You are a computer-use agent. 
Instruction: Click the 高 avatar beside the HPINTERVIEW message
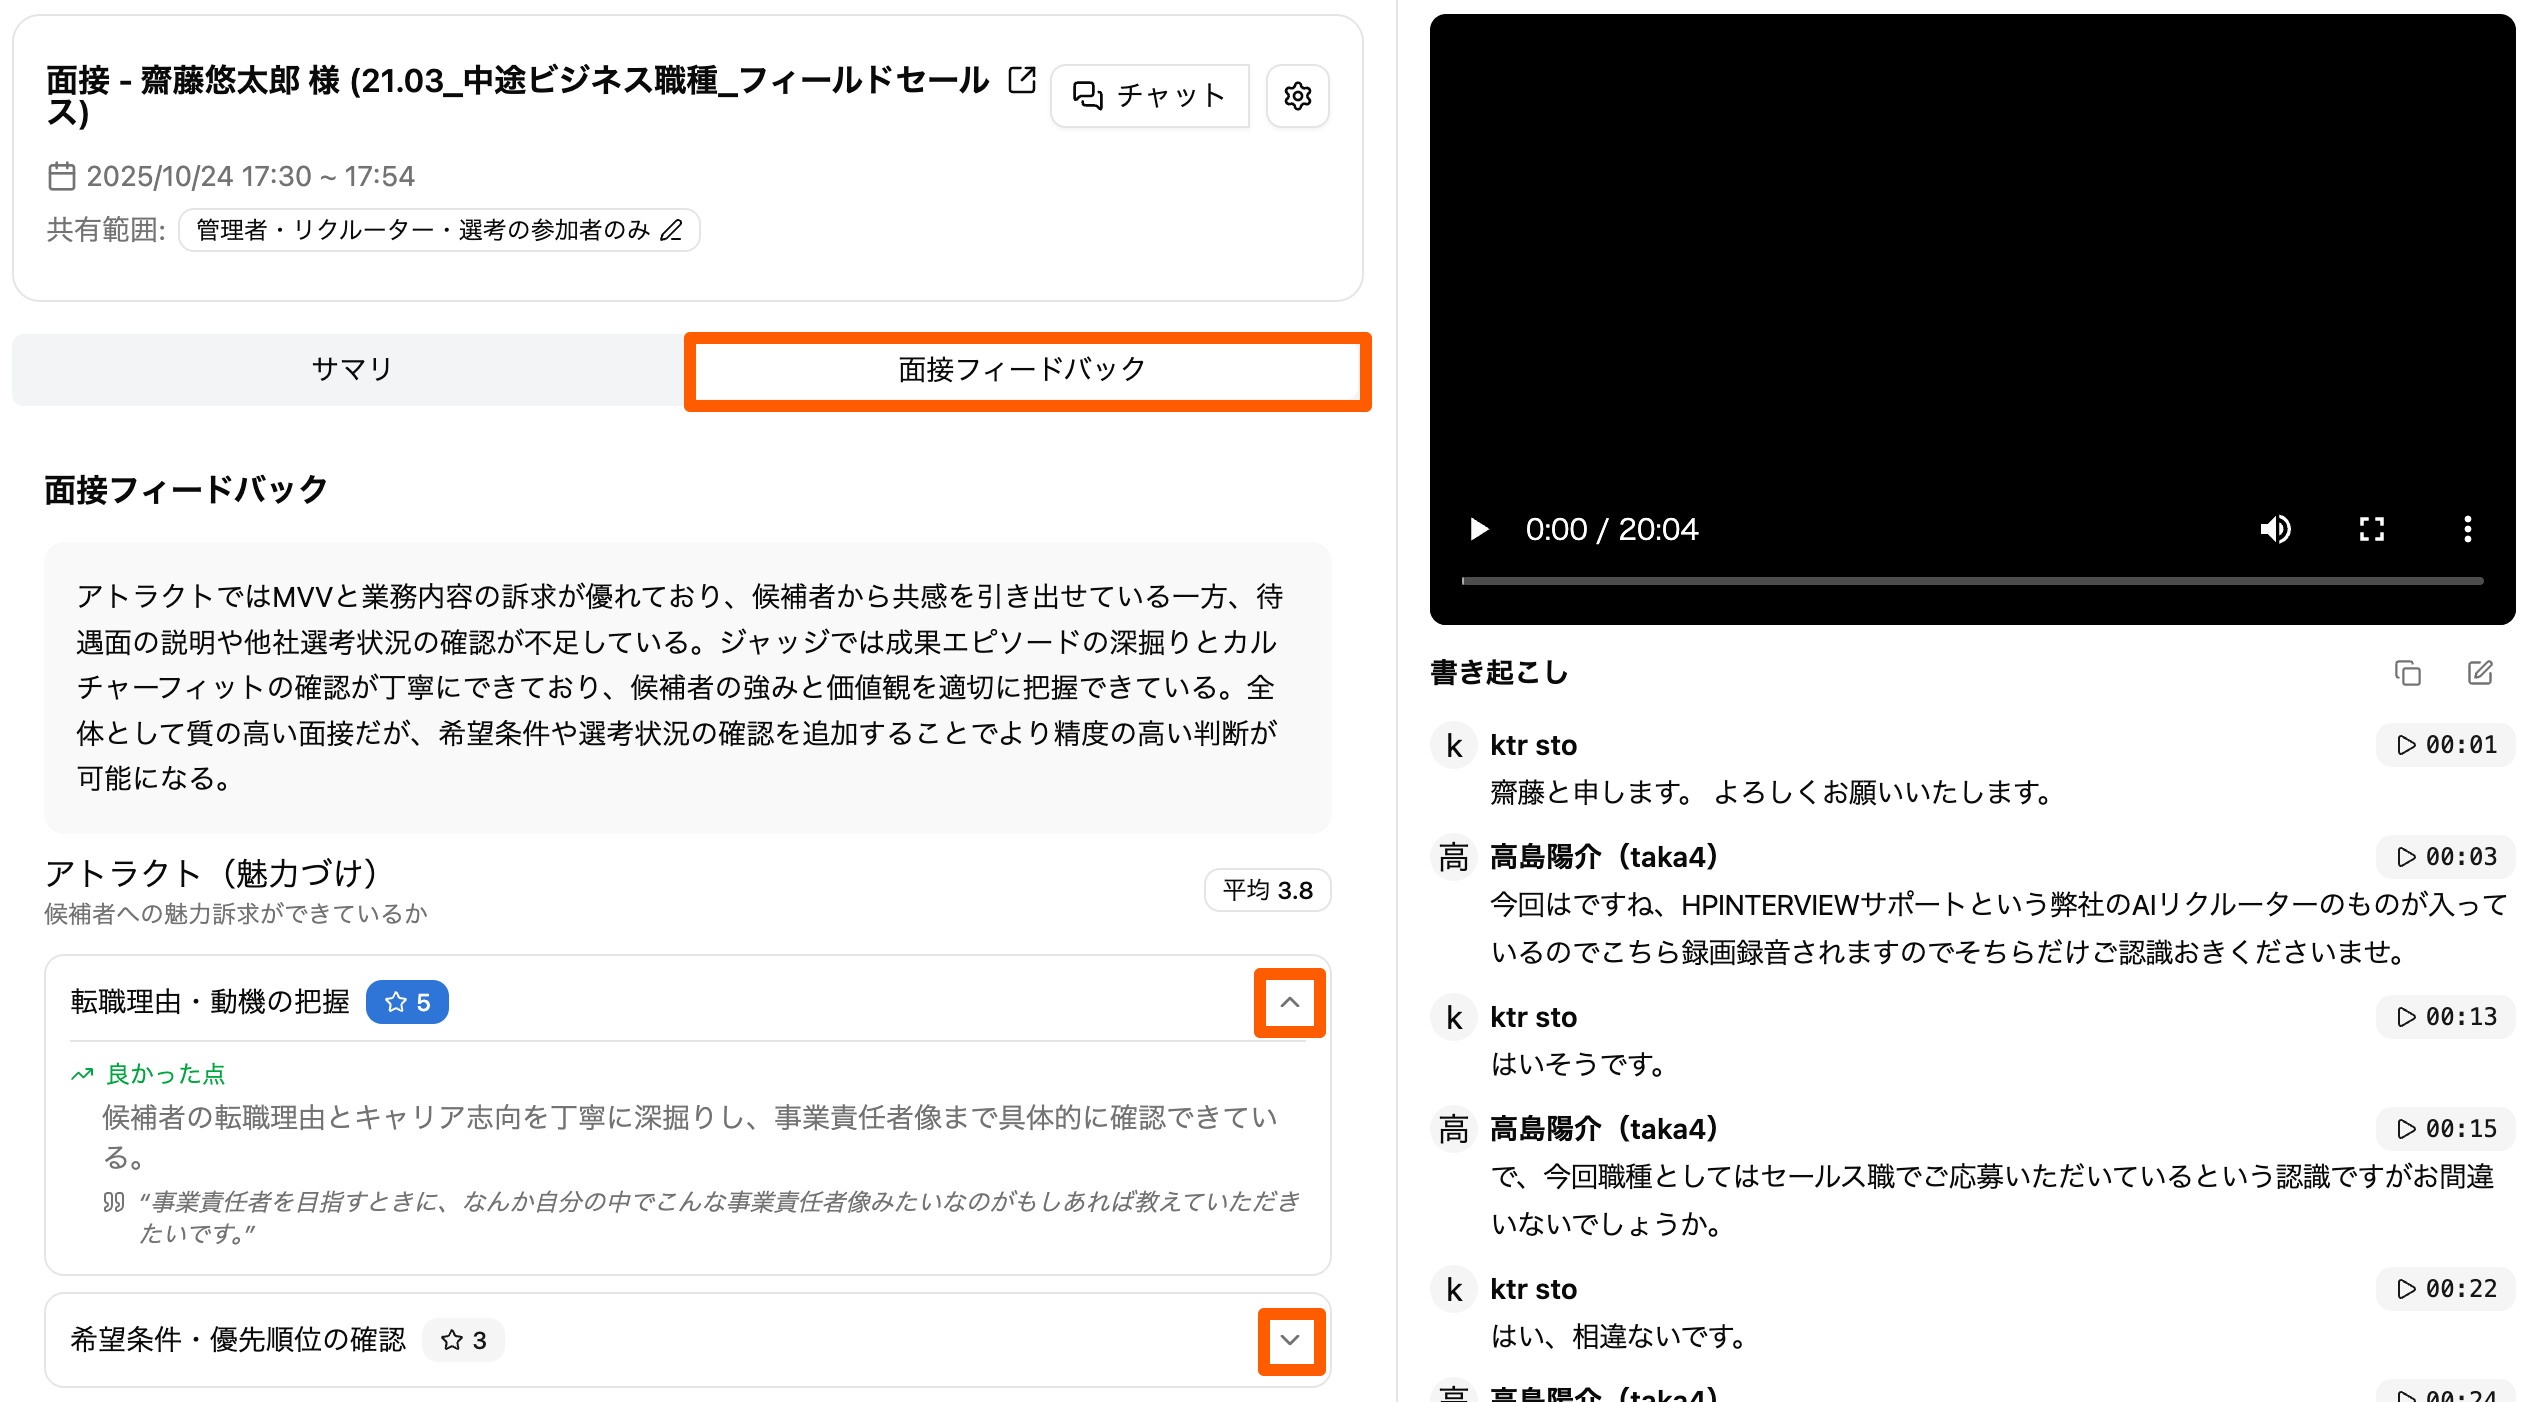[1454, 858]
